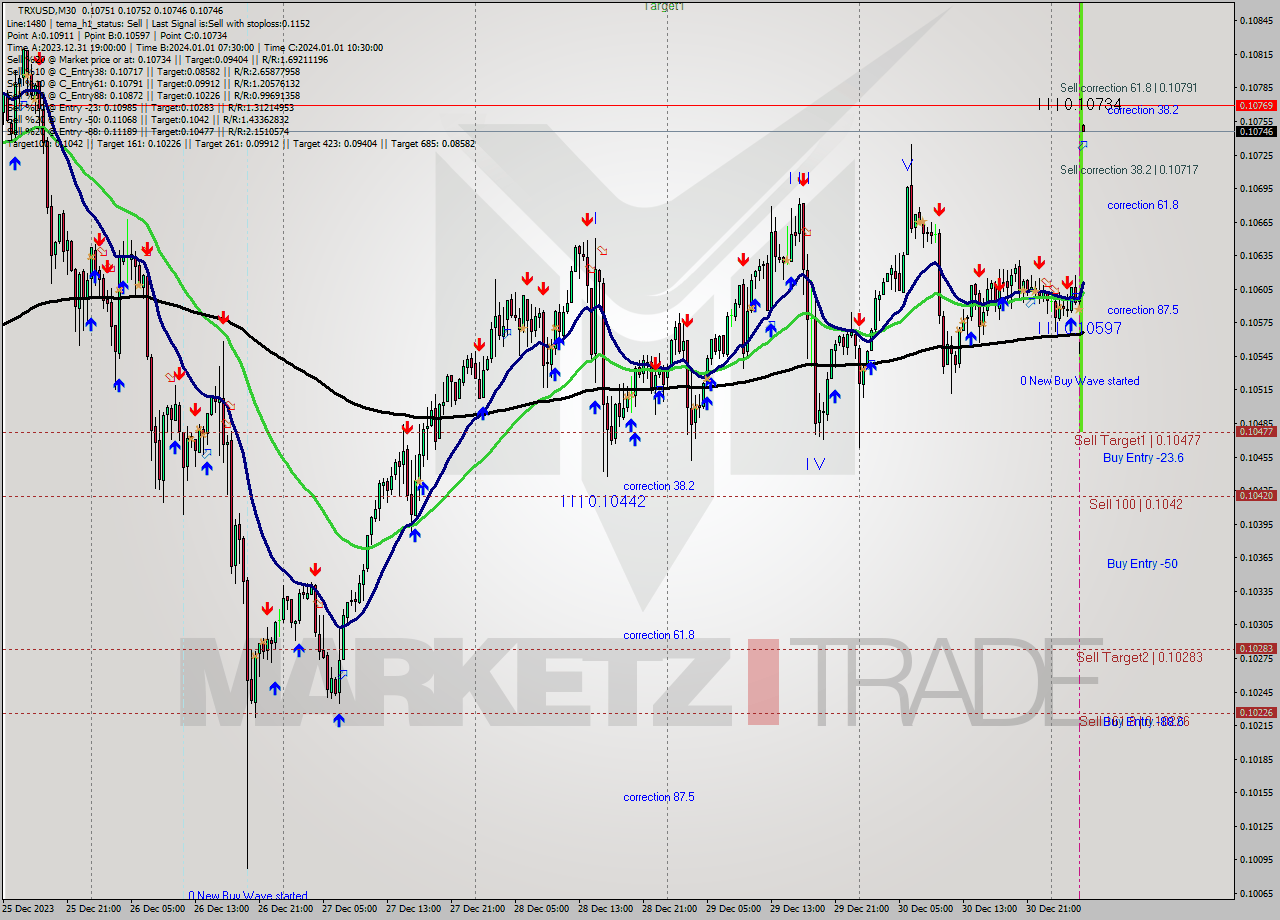Click 'Sell Target1 | 0.10477' label
The width and height of the screenshot is (1280, 920).
pos(1137,440)
